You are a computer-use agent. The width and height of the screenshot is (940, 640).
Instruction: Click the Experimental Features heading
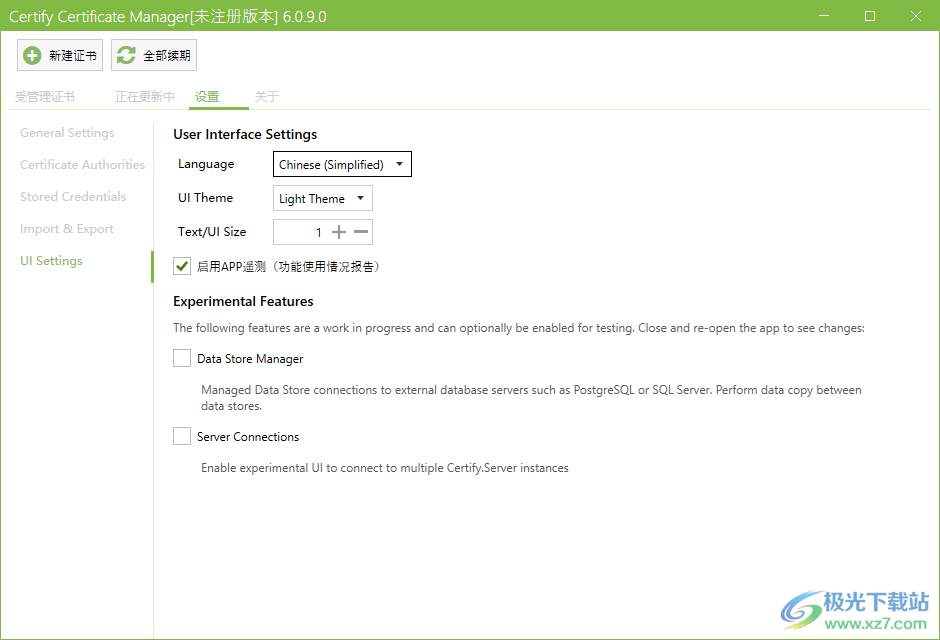tap(243, 301)
